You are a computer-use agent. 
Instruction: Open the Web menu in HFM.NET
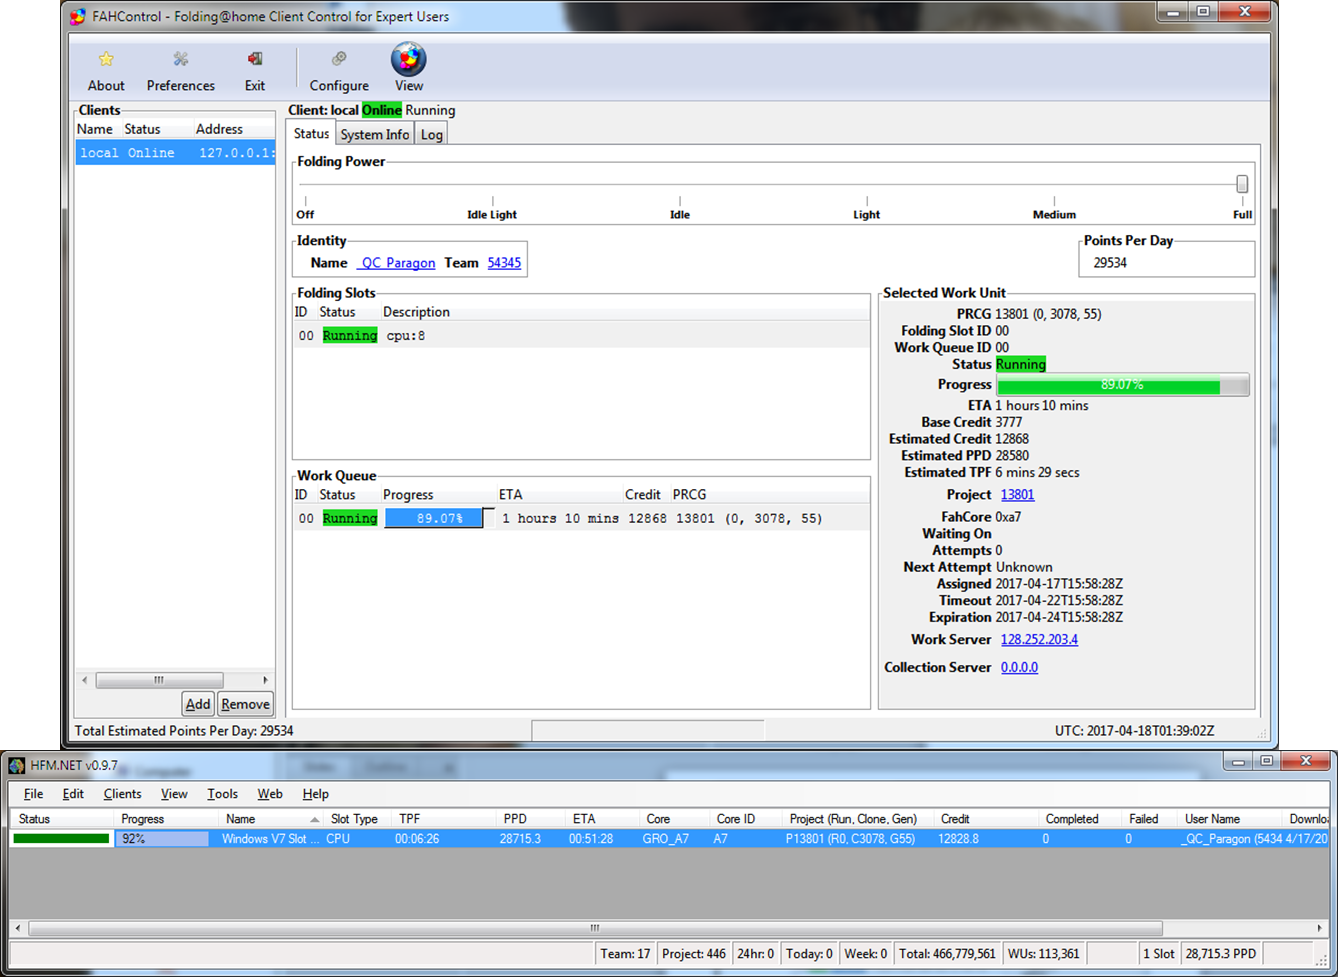[x=270, y=793]
